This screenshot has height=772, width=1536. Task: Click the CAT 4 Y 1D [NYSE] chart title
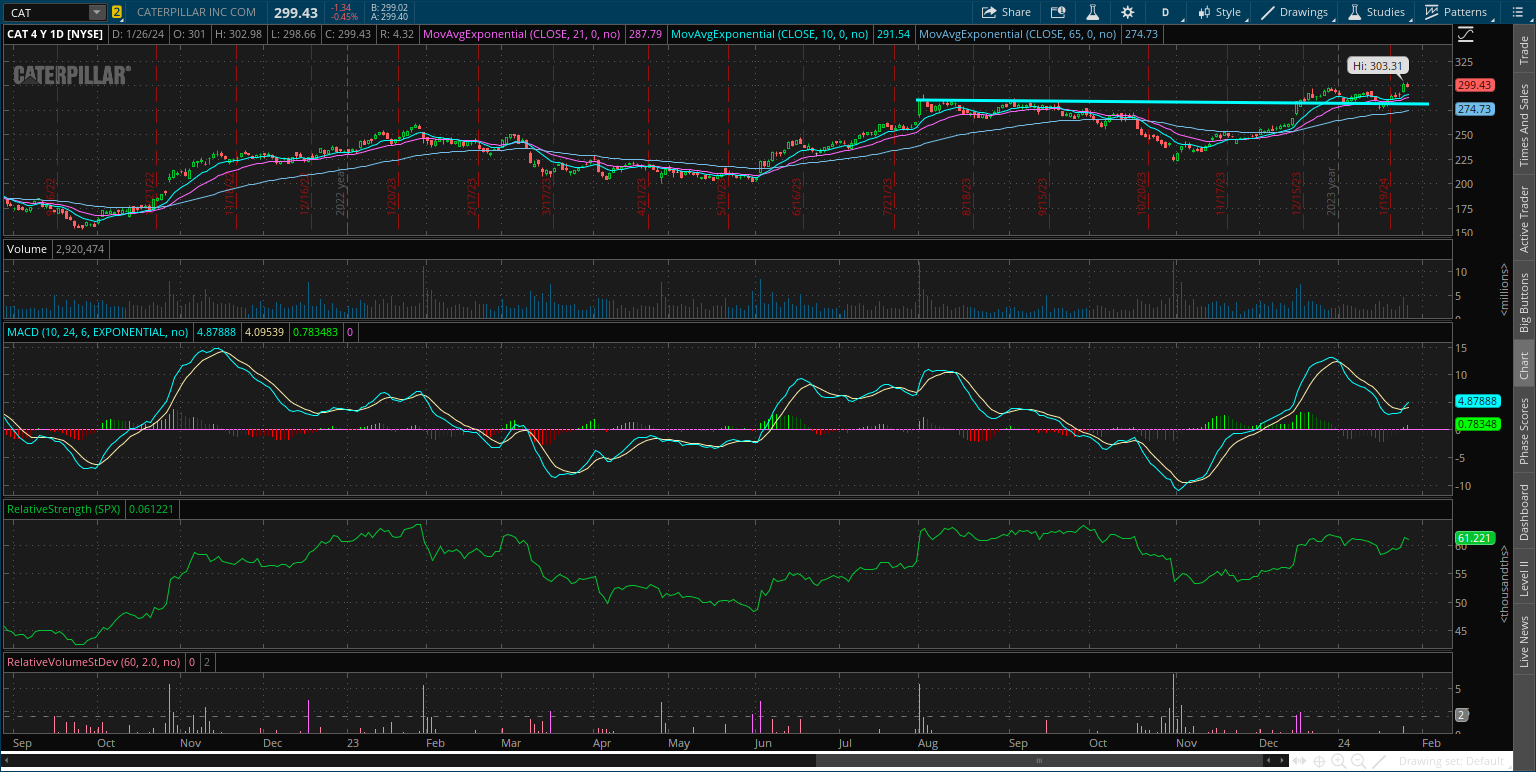[x=56, y=34]
